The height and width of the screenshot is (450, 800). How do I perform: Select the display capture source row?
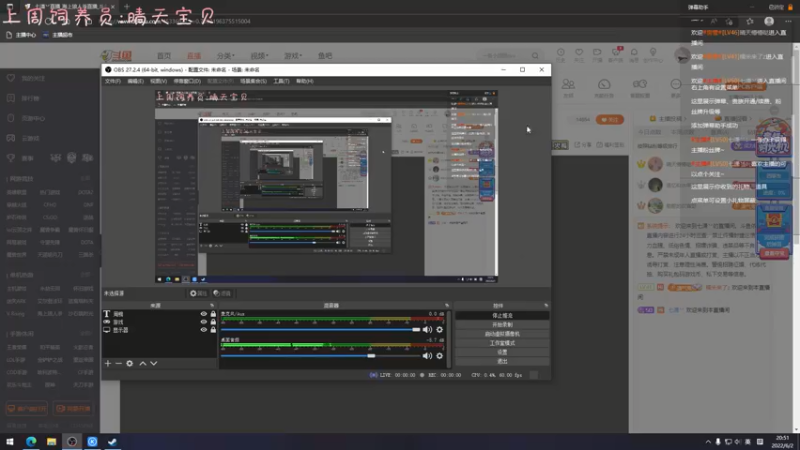(159, 330)
